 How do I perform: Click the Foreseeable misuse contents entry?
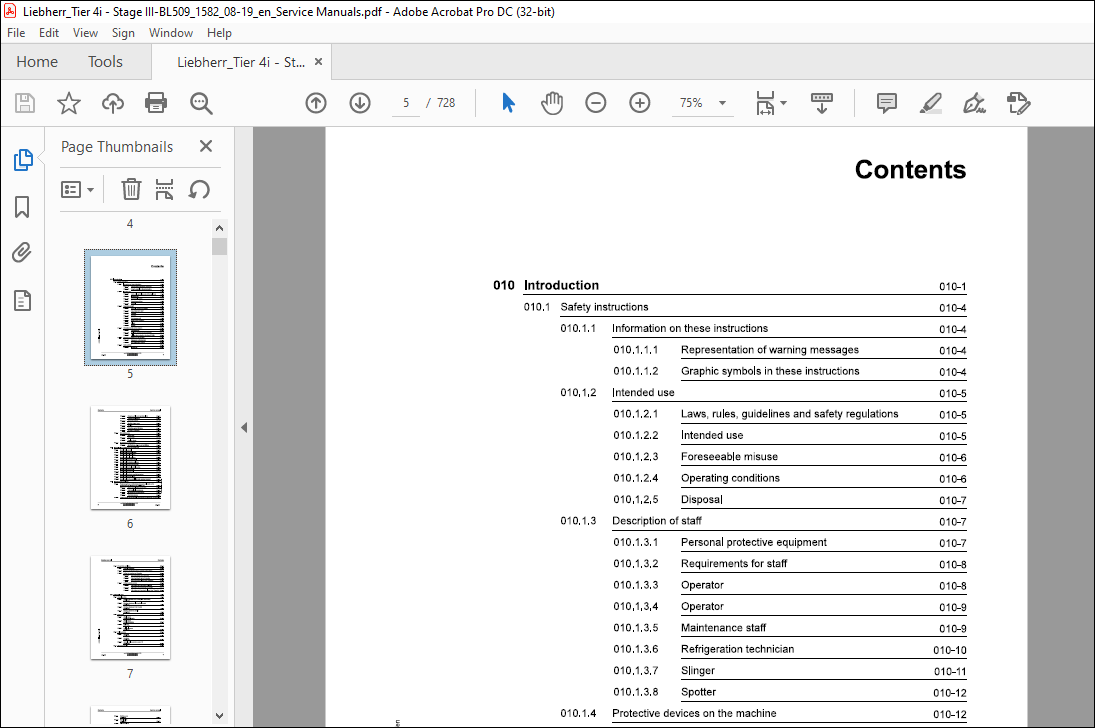790,456
